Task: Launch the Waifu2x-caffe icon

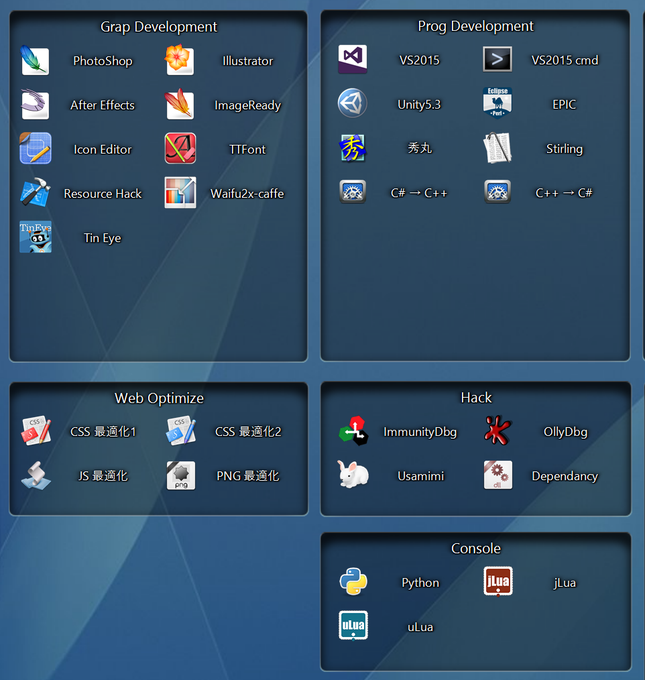Action: coord(180,192)
